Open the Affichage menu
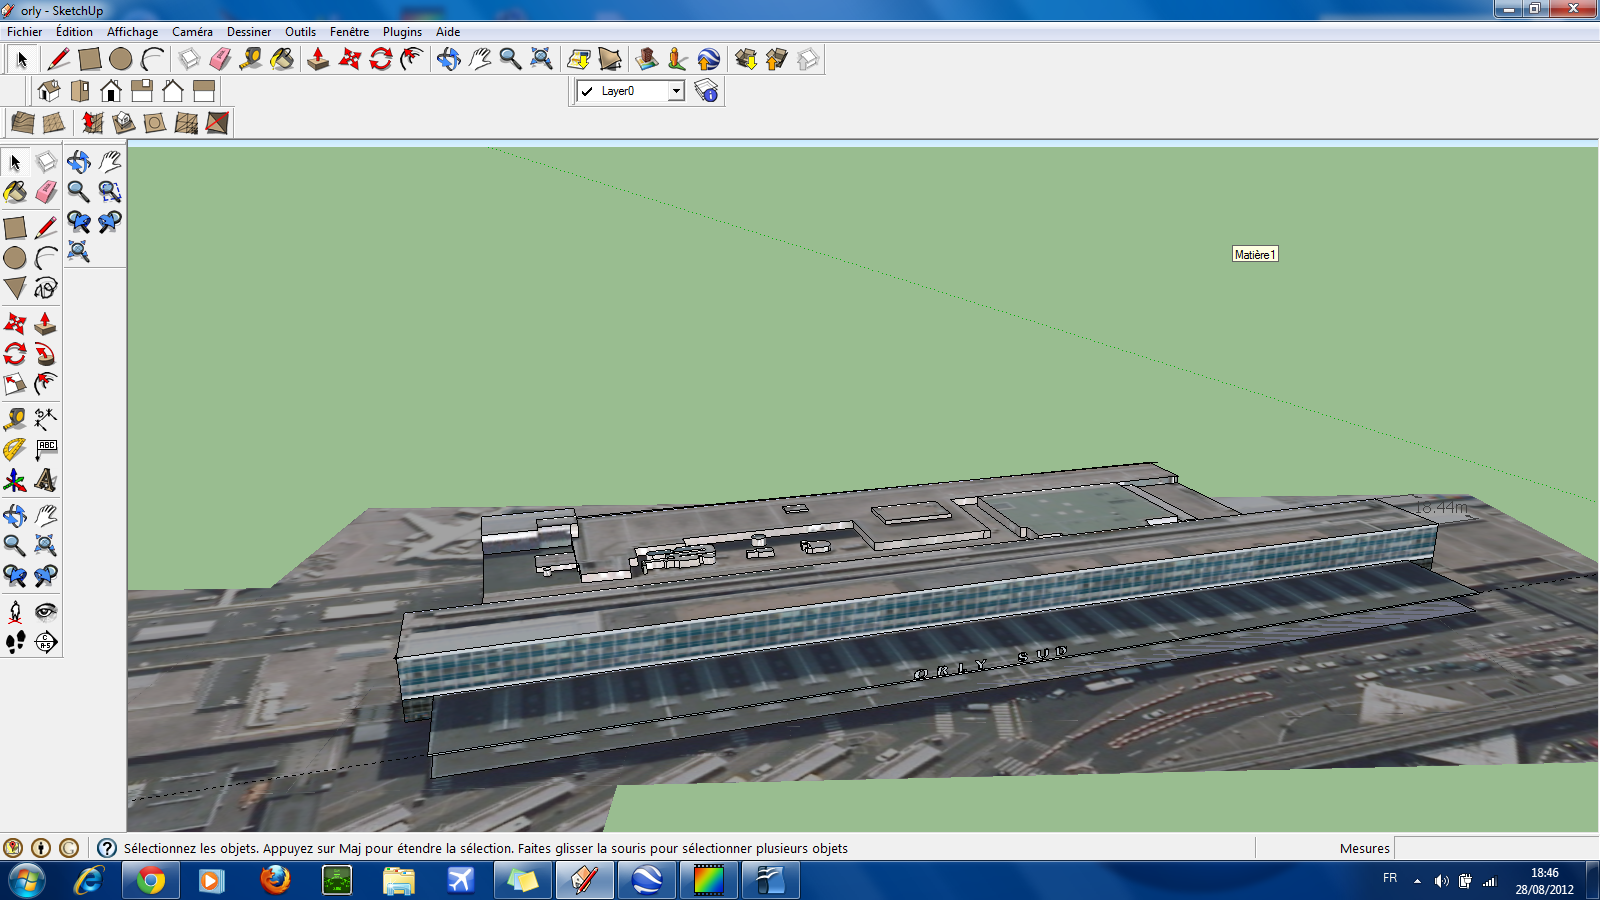 click(133, 32)
